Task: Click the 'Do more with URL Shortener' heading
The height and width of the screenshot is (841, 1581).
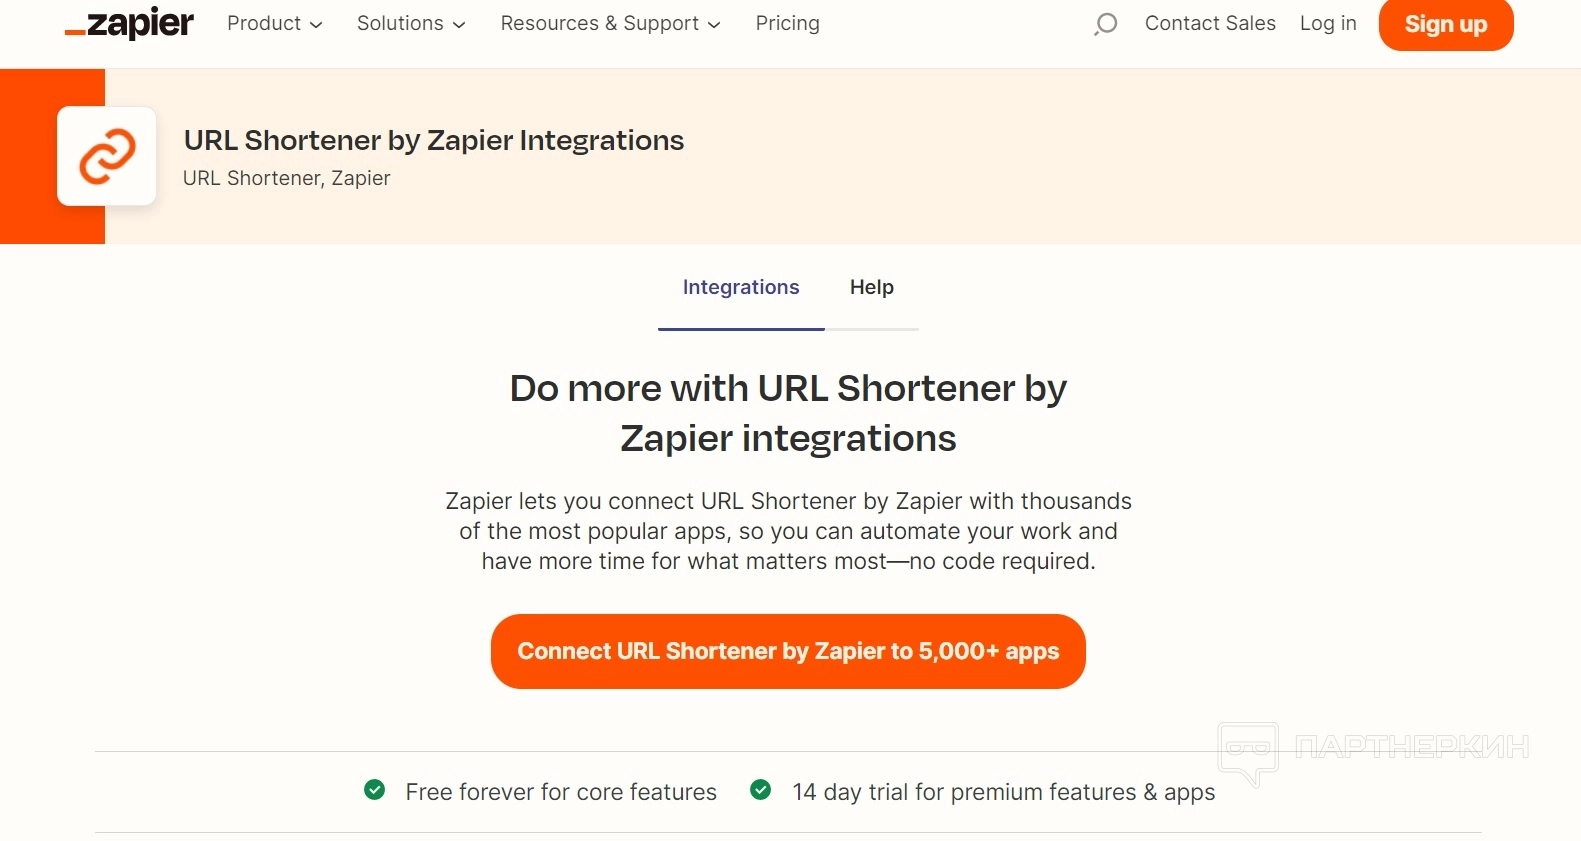Action: tap(788, 413)
